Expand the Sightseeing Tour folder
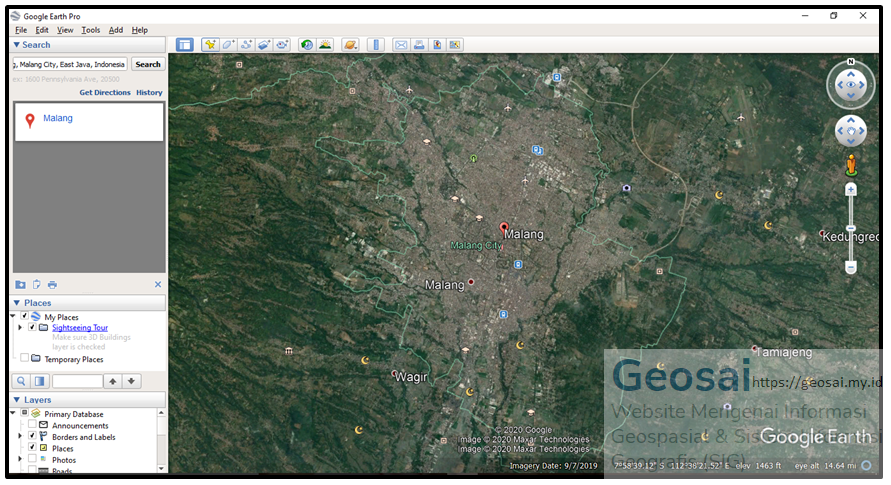This screenshot has width=891, height=485. click(x=20, y=328)
